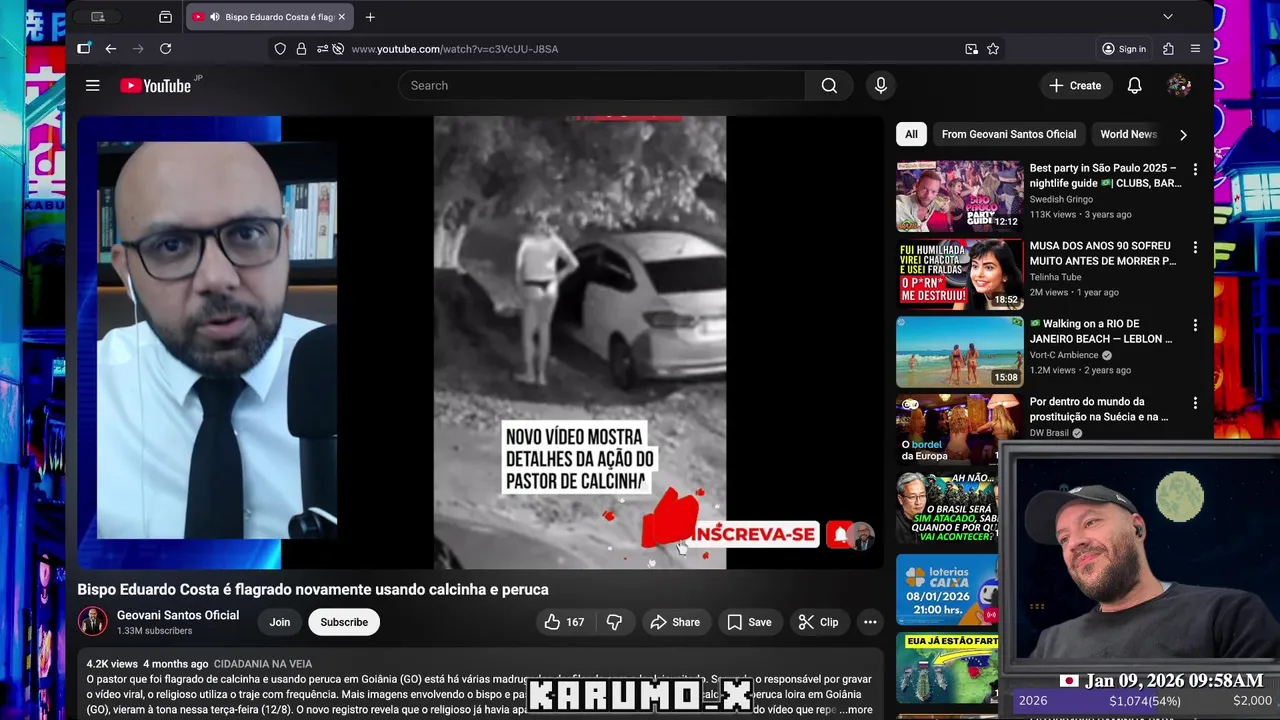
Task: Reload the page in the browser
Action: click(x=165, y=49)
